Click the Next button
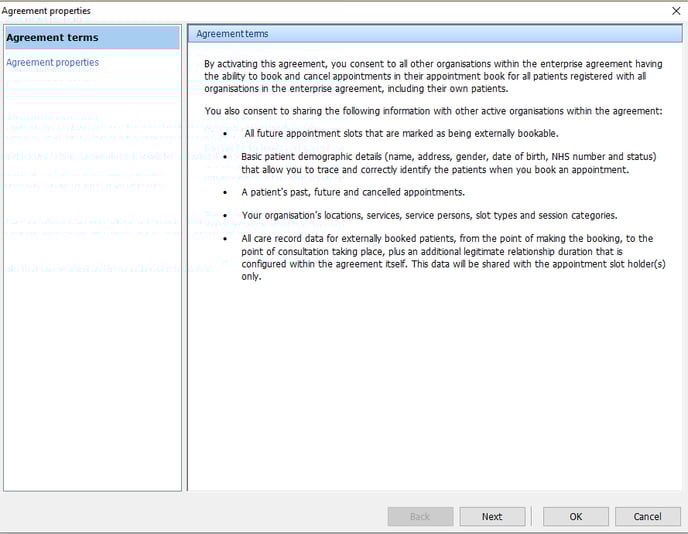This screenshot has height=534, width=688. 492,516
